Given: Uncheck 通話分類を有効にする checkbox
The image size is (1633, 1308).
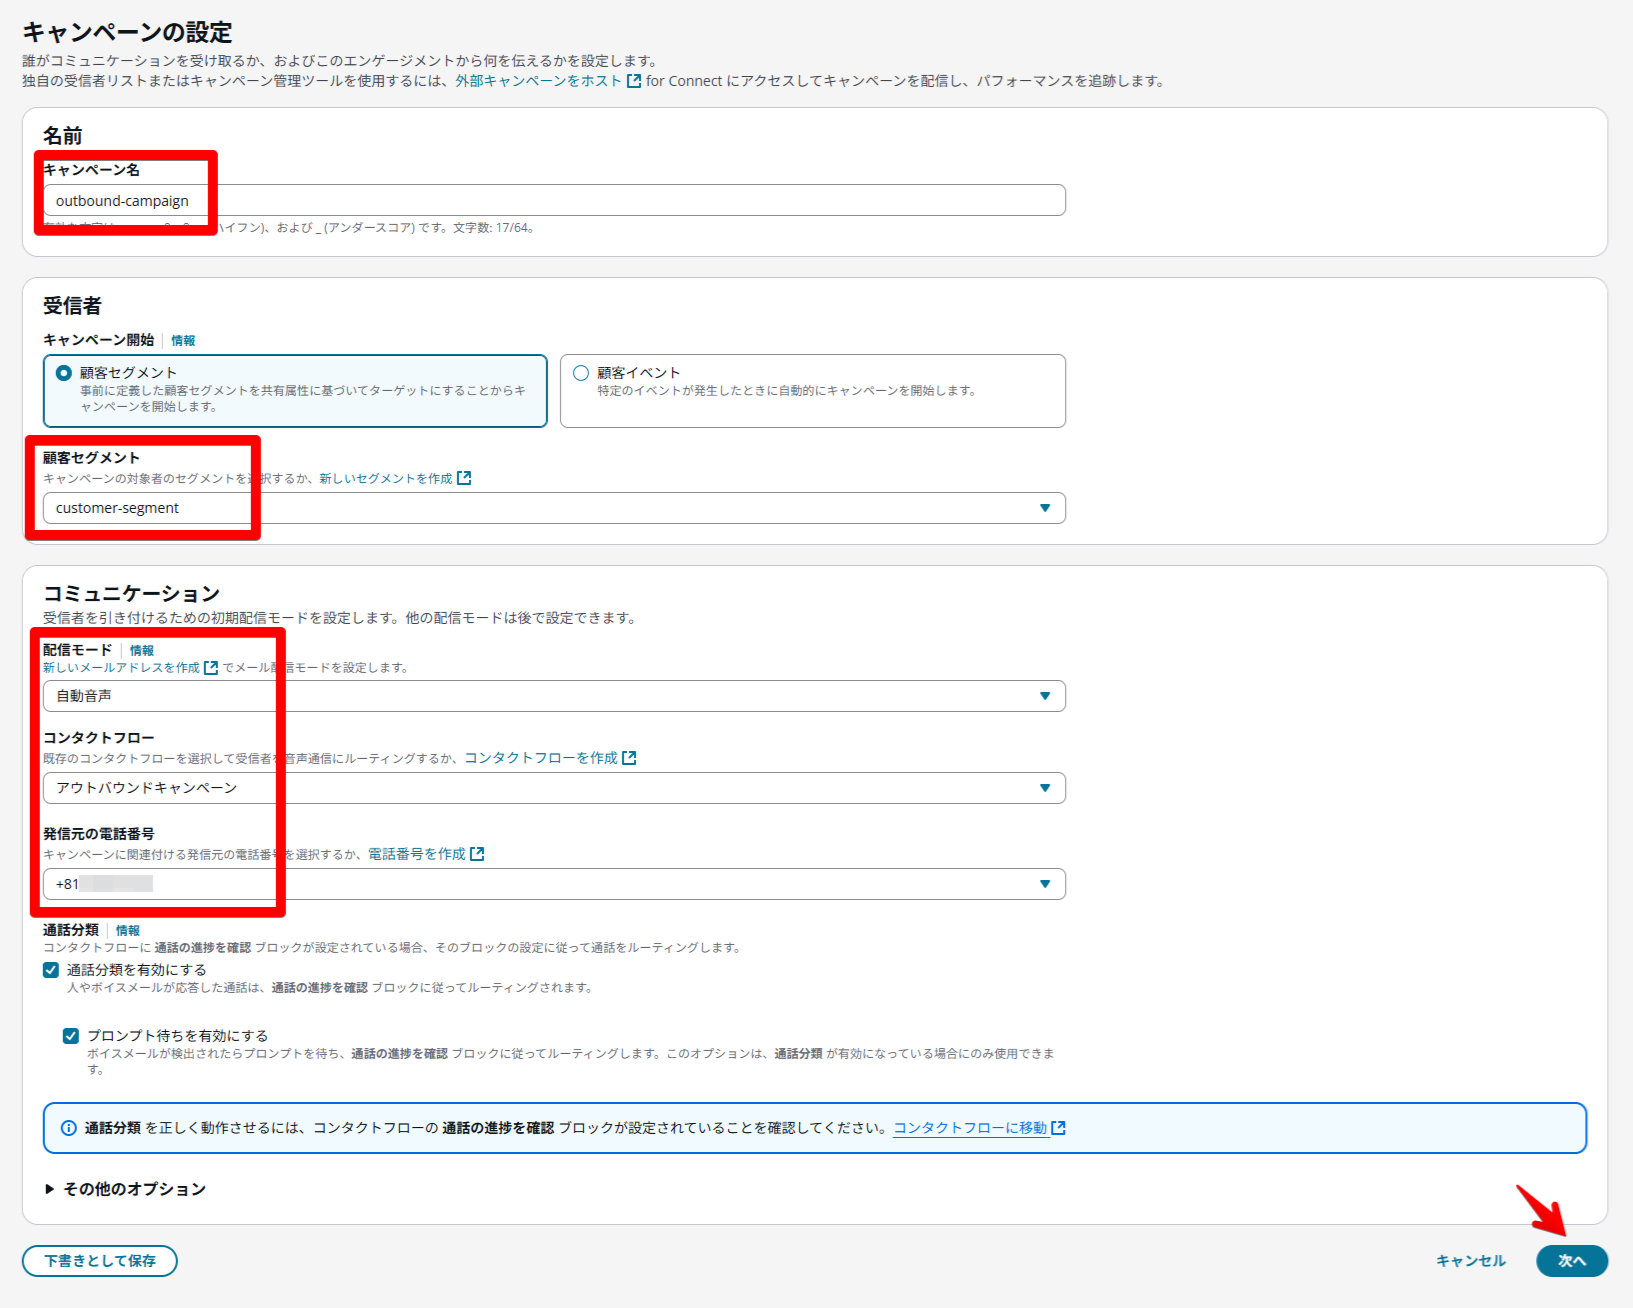Looking at the screenshot, I should pyautogui.click(x=51, y=970).
